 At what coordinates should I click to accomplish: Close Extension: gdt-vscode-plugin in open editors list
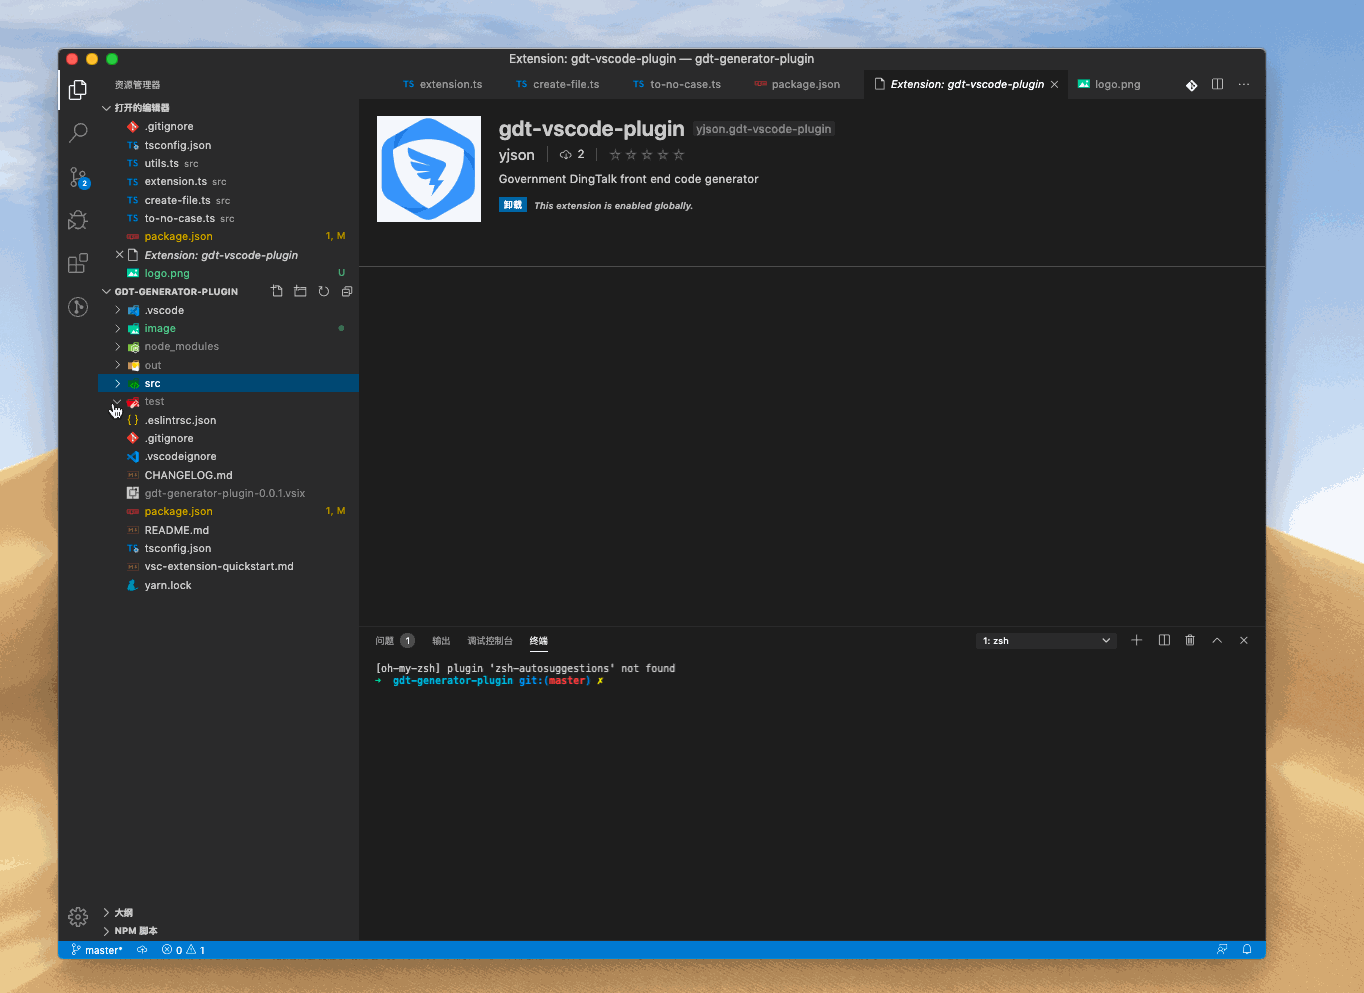tap(120, 255)
